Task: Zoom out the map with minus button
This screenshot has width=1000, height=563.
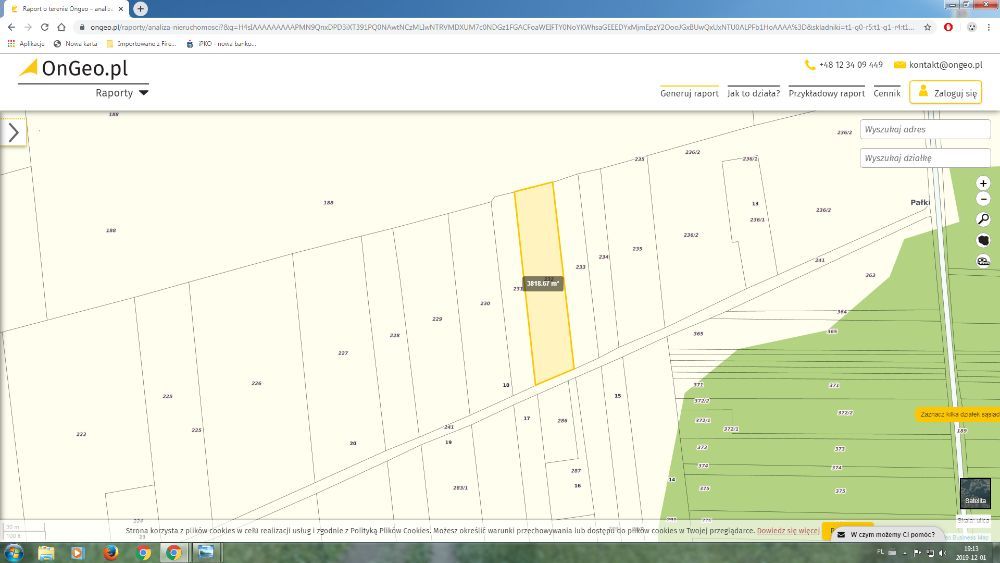Action: (x=983, y=199)
